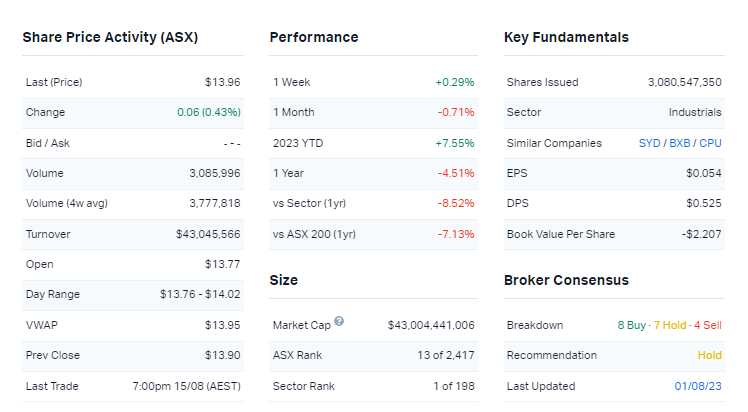Image resolution: width=748 pixels, height=412 pixels.
Task: Click the Share Price Activity (ASX) heading
Action: pos(110,37)
